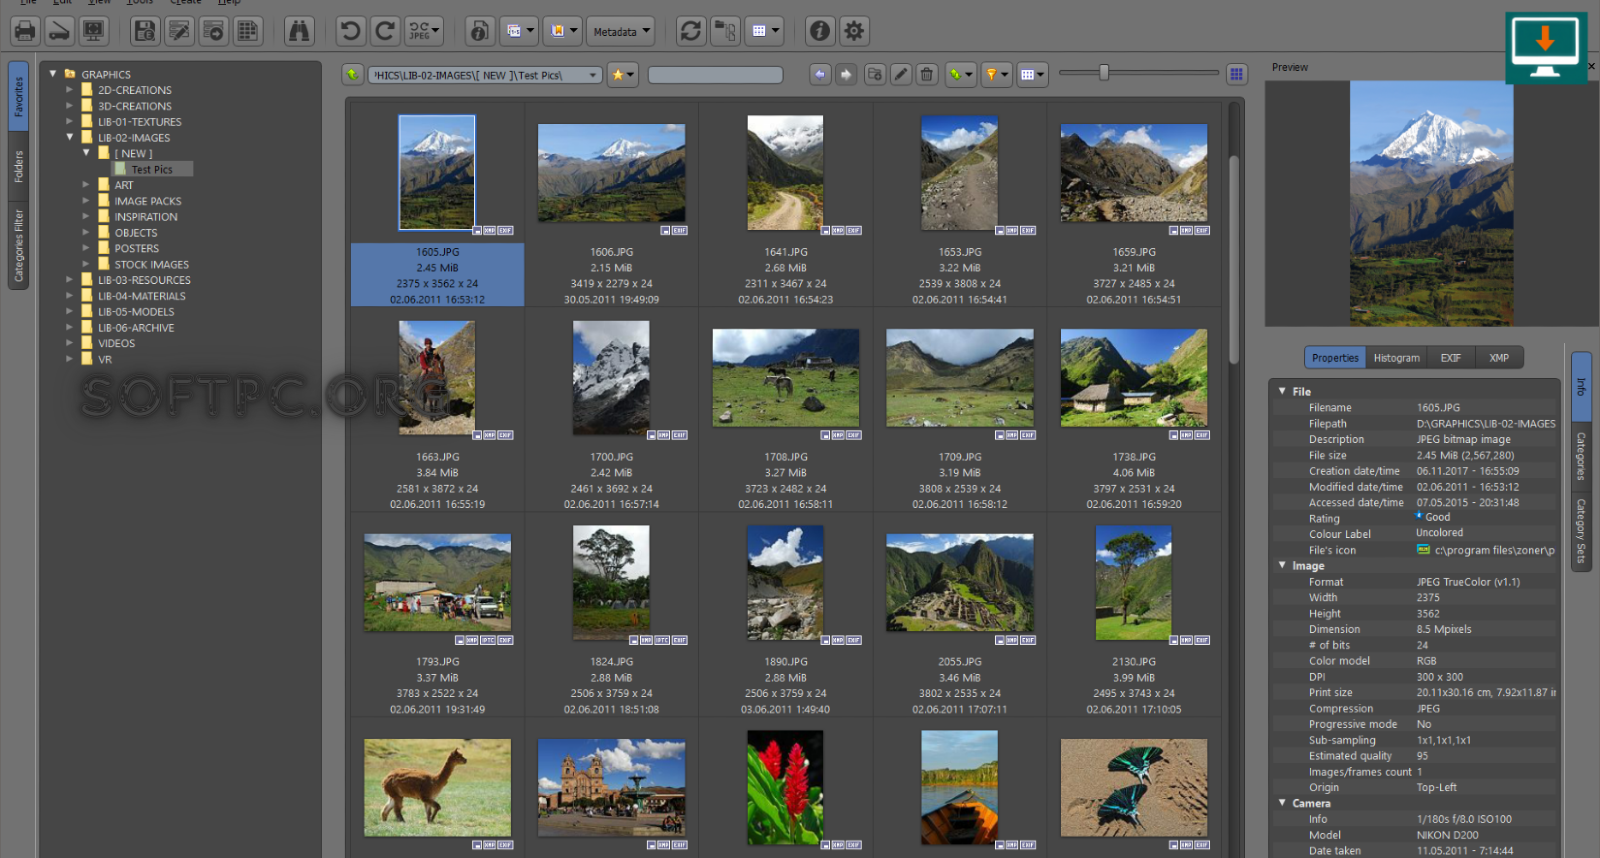Screen dimensions: 1600x858
Task: Go up one folder level
Action: (353, 75)
